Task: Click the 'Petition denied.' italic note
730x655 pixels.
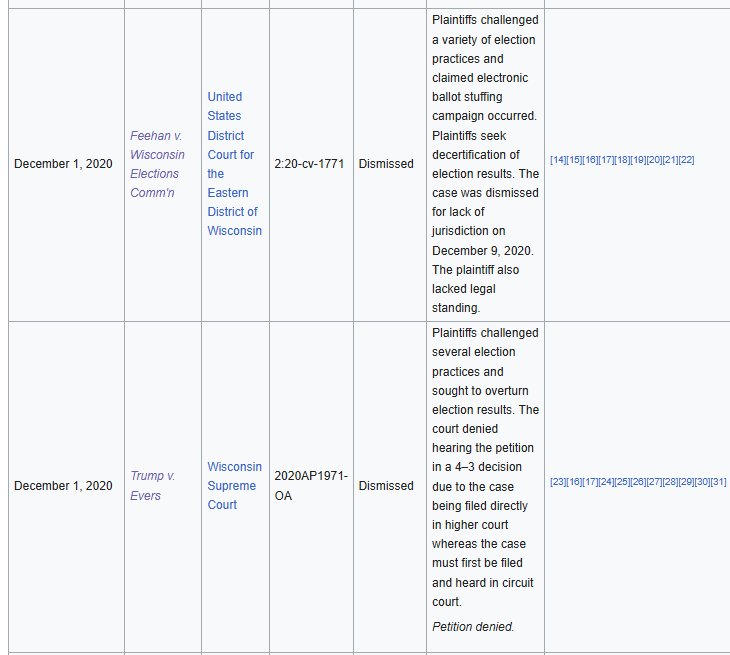Action: click(x=473, y=627)
